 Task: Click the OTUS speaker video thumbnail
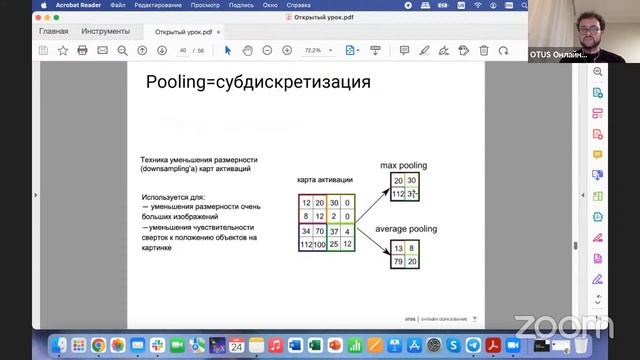[x=584, y=31]
